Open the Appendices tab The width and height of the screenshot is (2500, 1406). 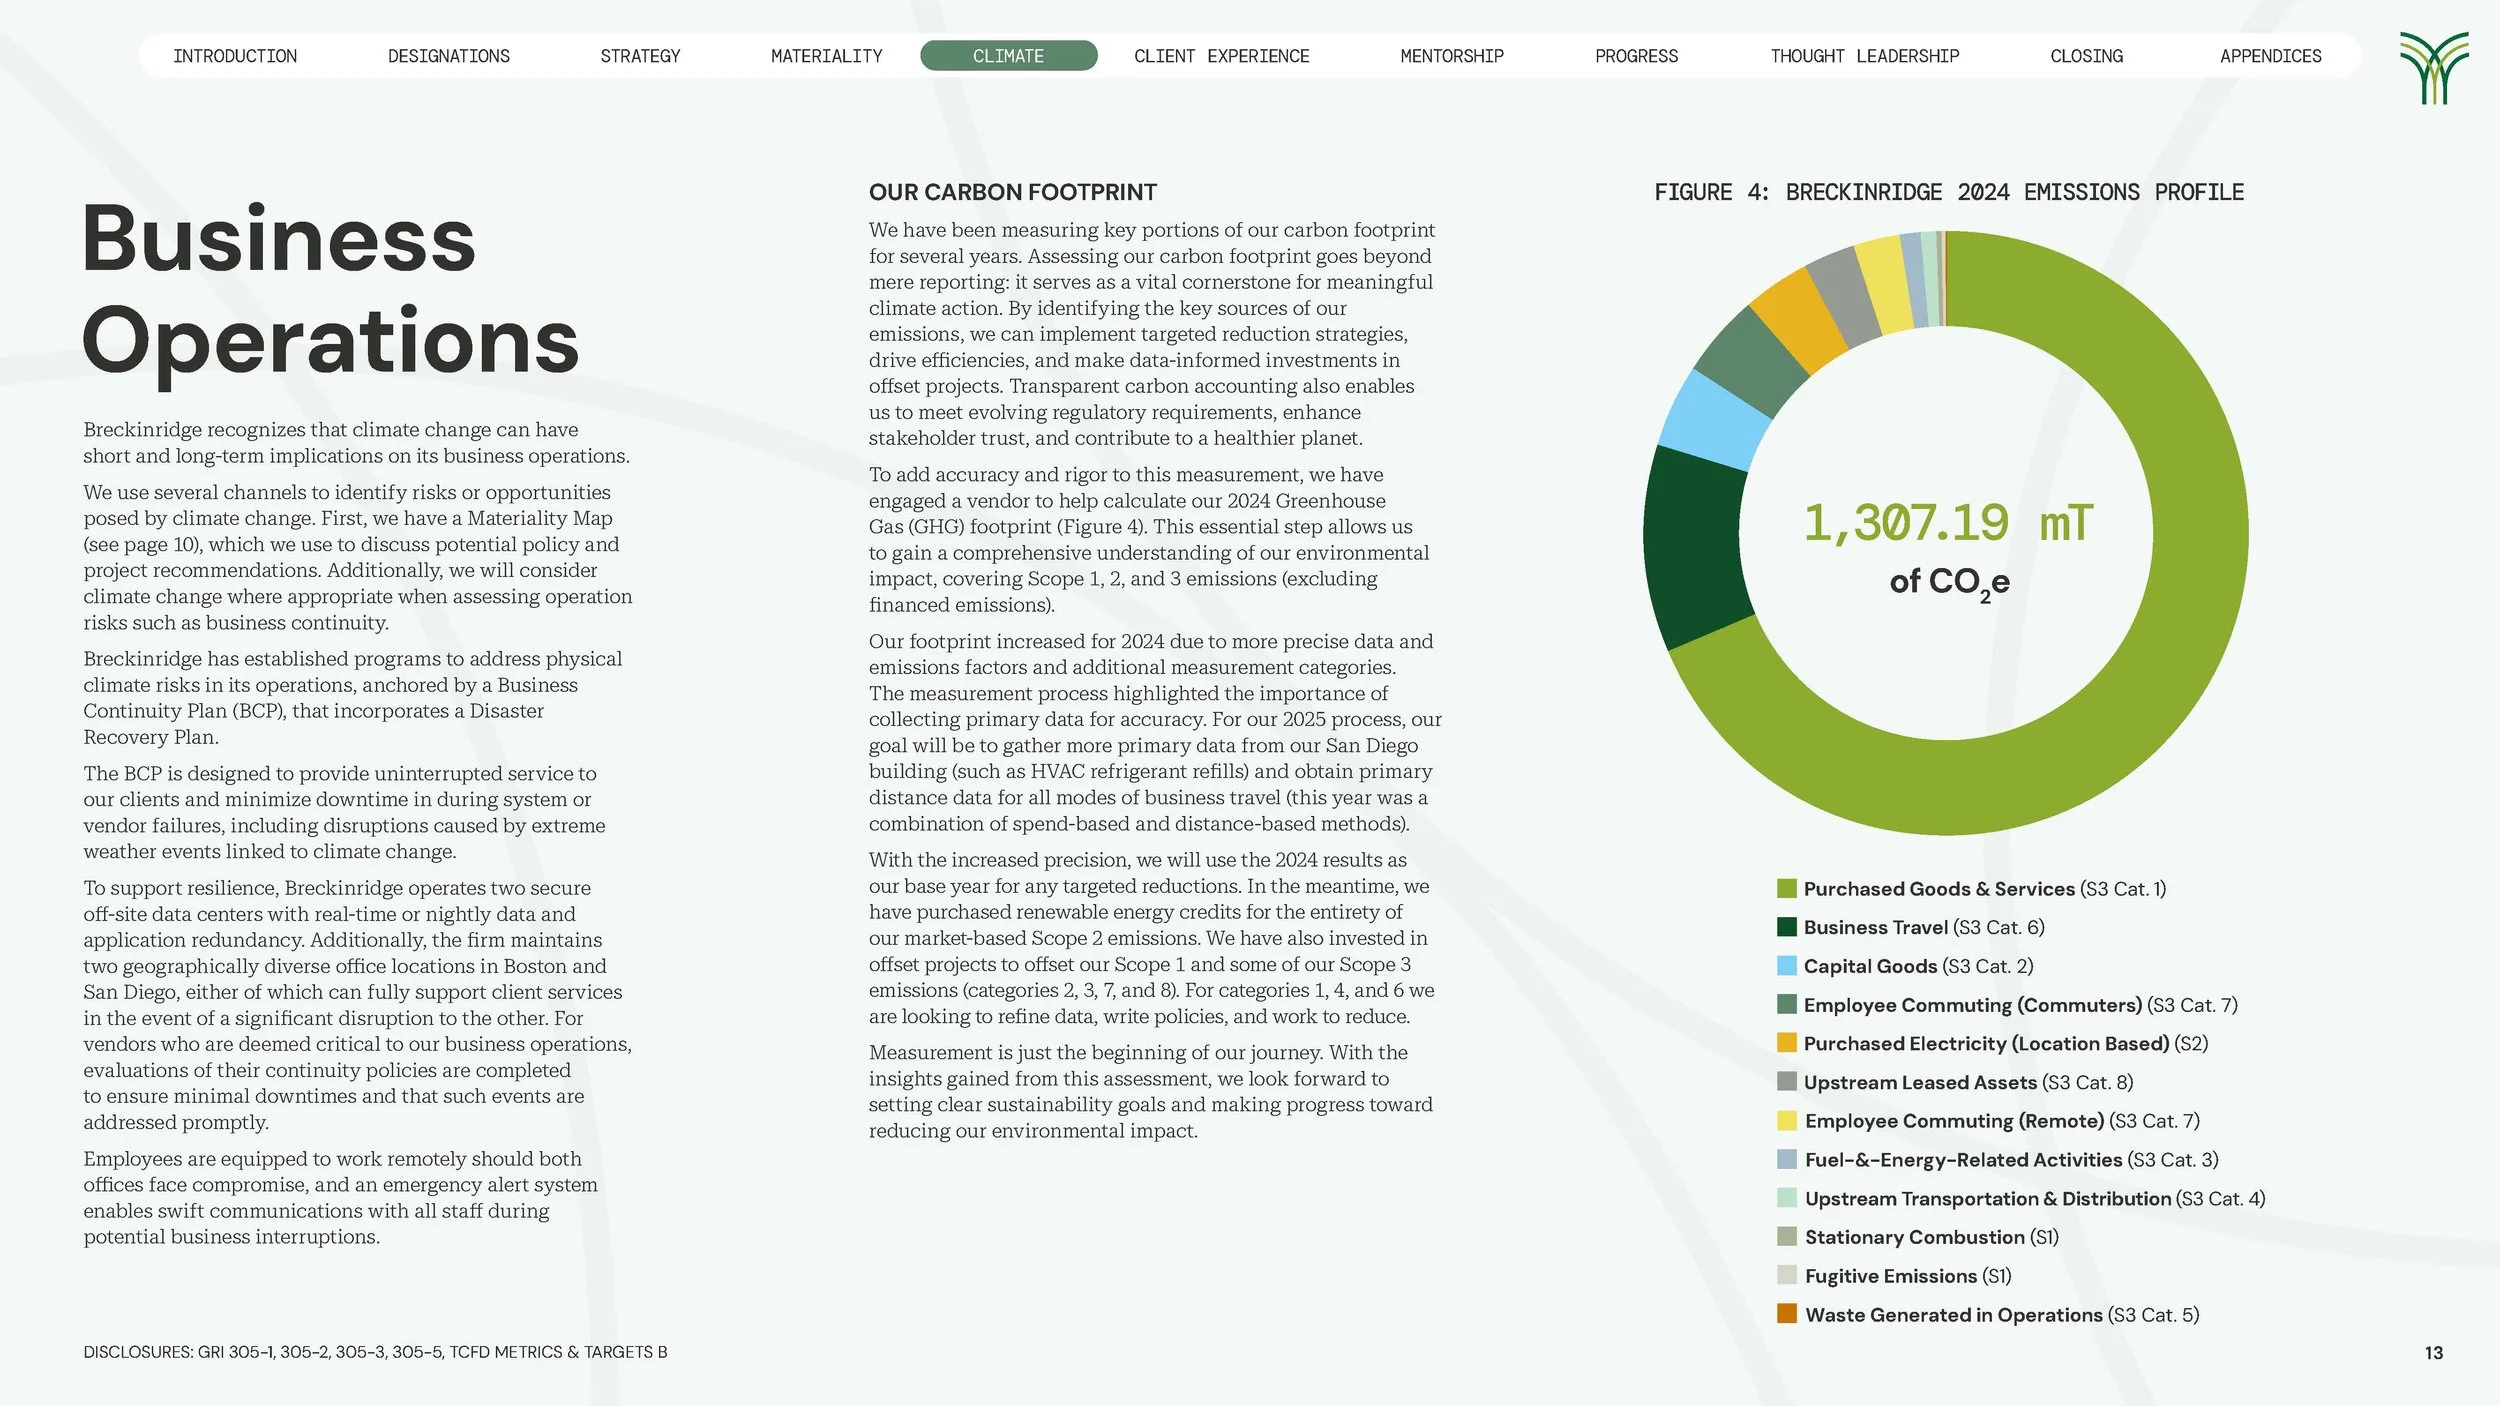coord(2271,56)
